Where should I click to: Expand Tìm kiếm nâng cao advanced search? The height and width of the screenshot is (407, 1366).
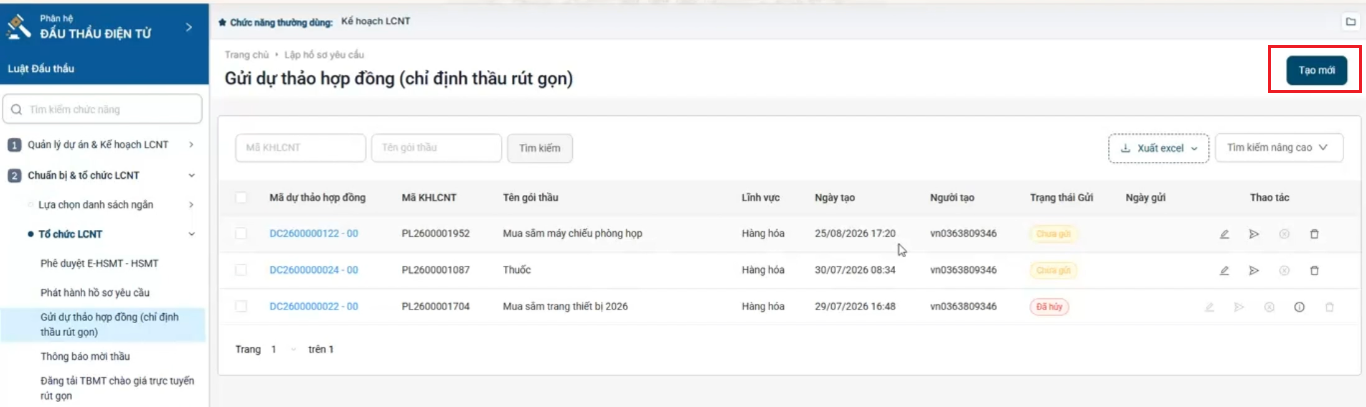1278,148
